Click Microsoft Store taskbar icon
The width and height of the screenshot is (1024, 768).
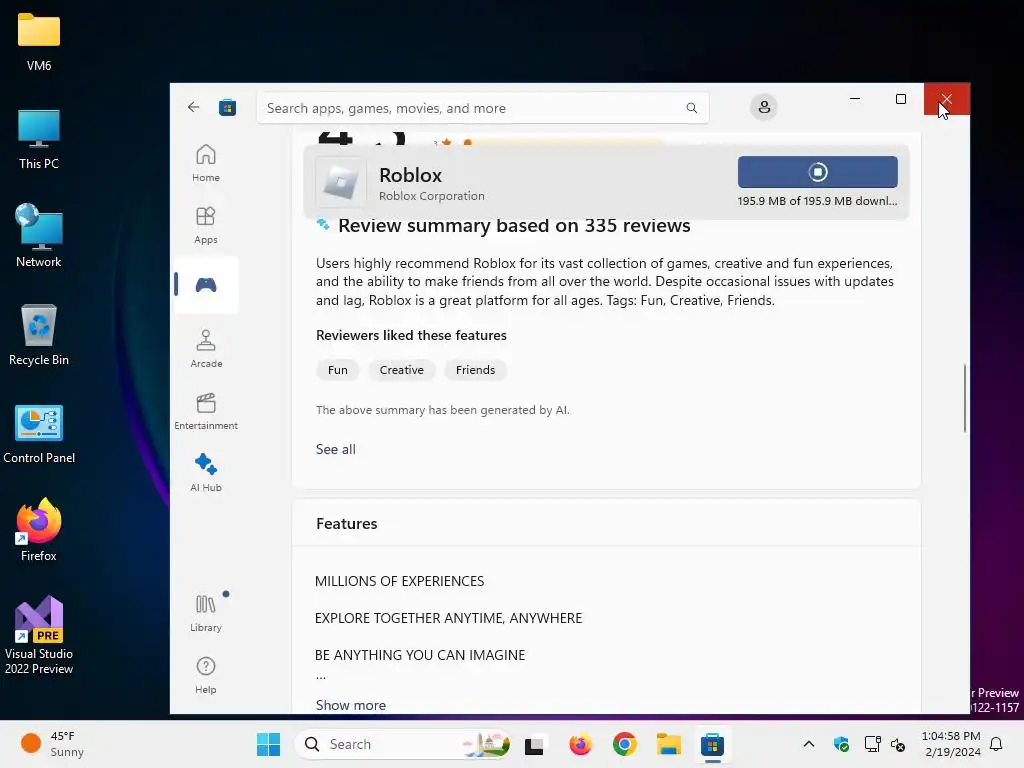point(712,744)
